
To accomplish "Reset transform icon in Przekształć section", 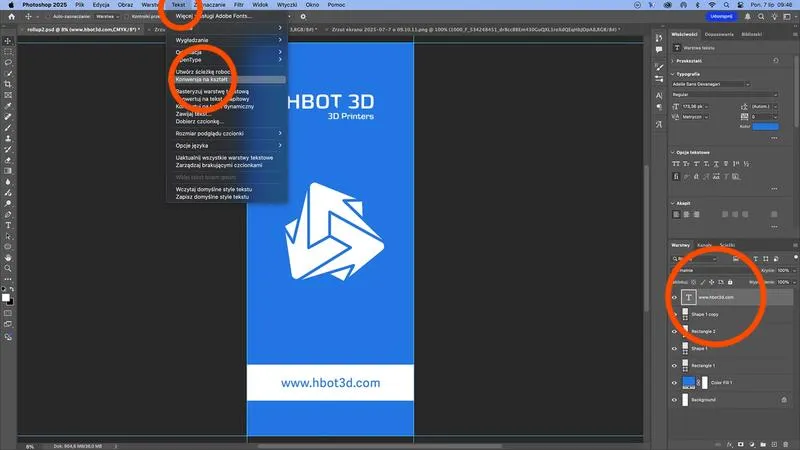I will 776,61.
